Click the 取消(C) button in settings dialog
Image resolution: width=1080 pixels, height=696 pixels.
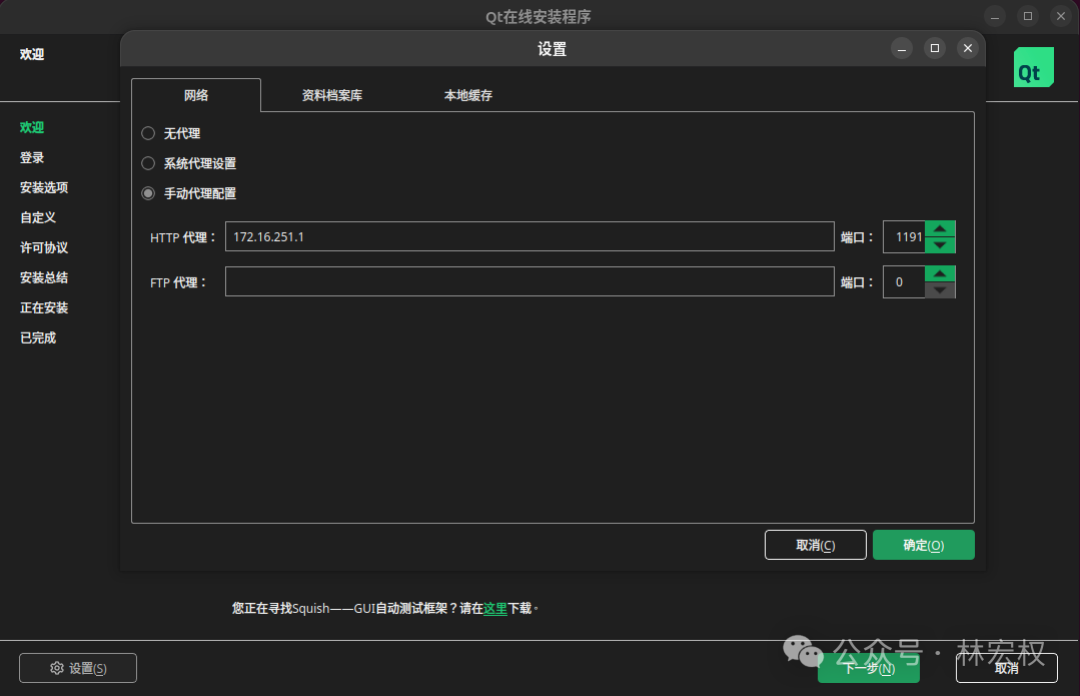click(x=816, y=545)
